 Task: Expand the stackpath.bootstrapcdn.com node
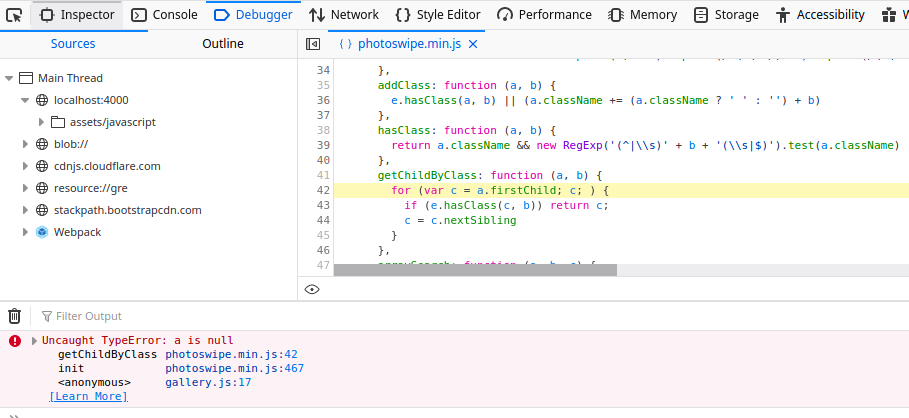coord(25,210)
